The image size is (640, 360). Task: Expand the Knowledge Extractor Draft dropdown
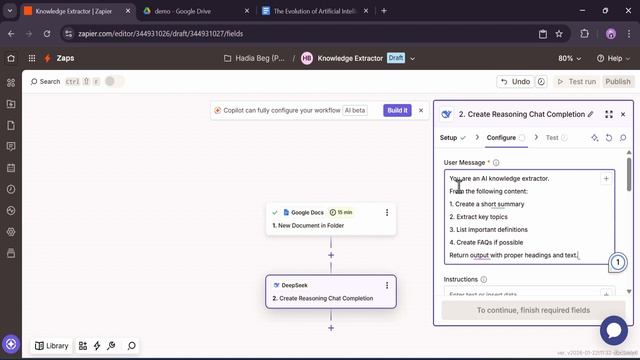coord(413,58)
